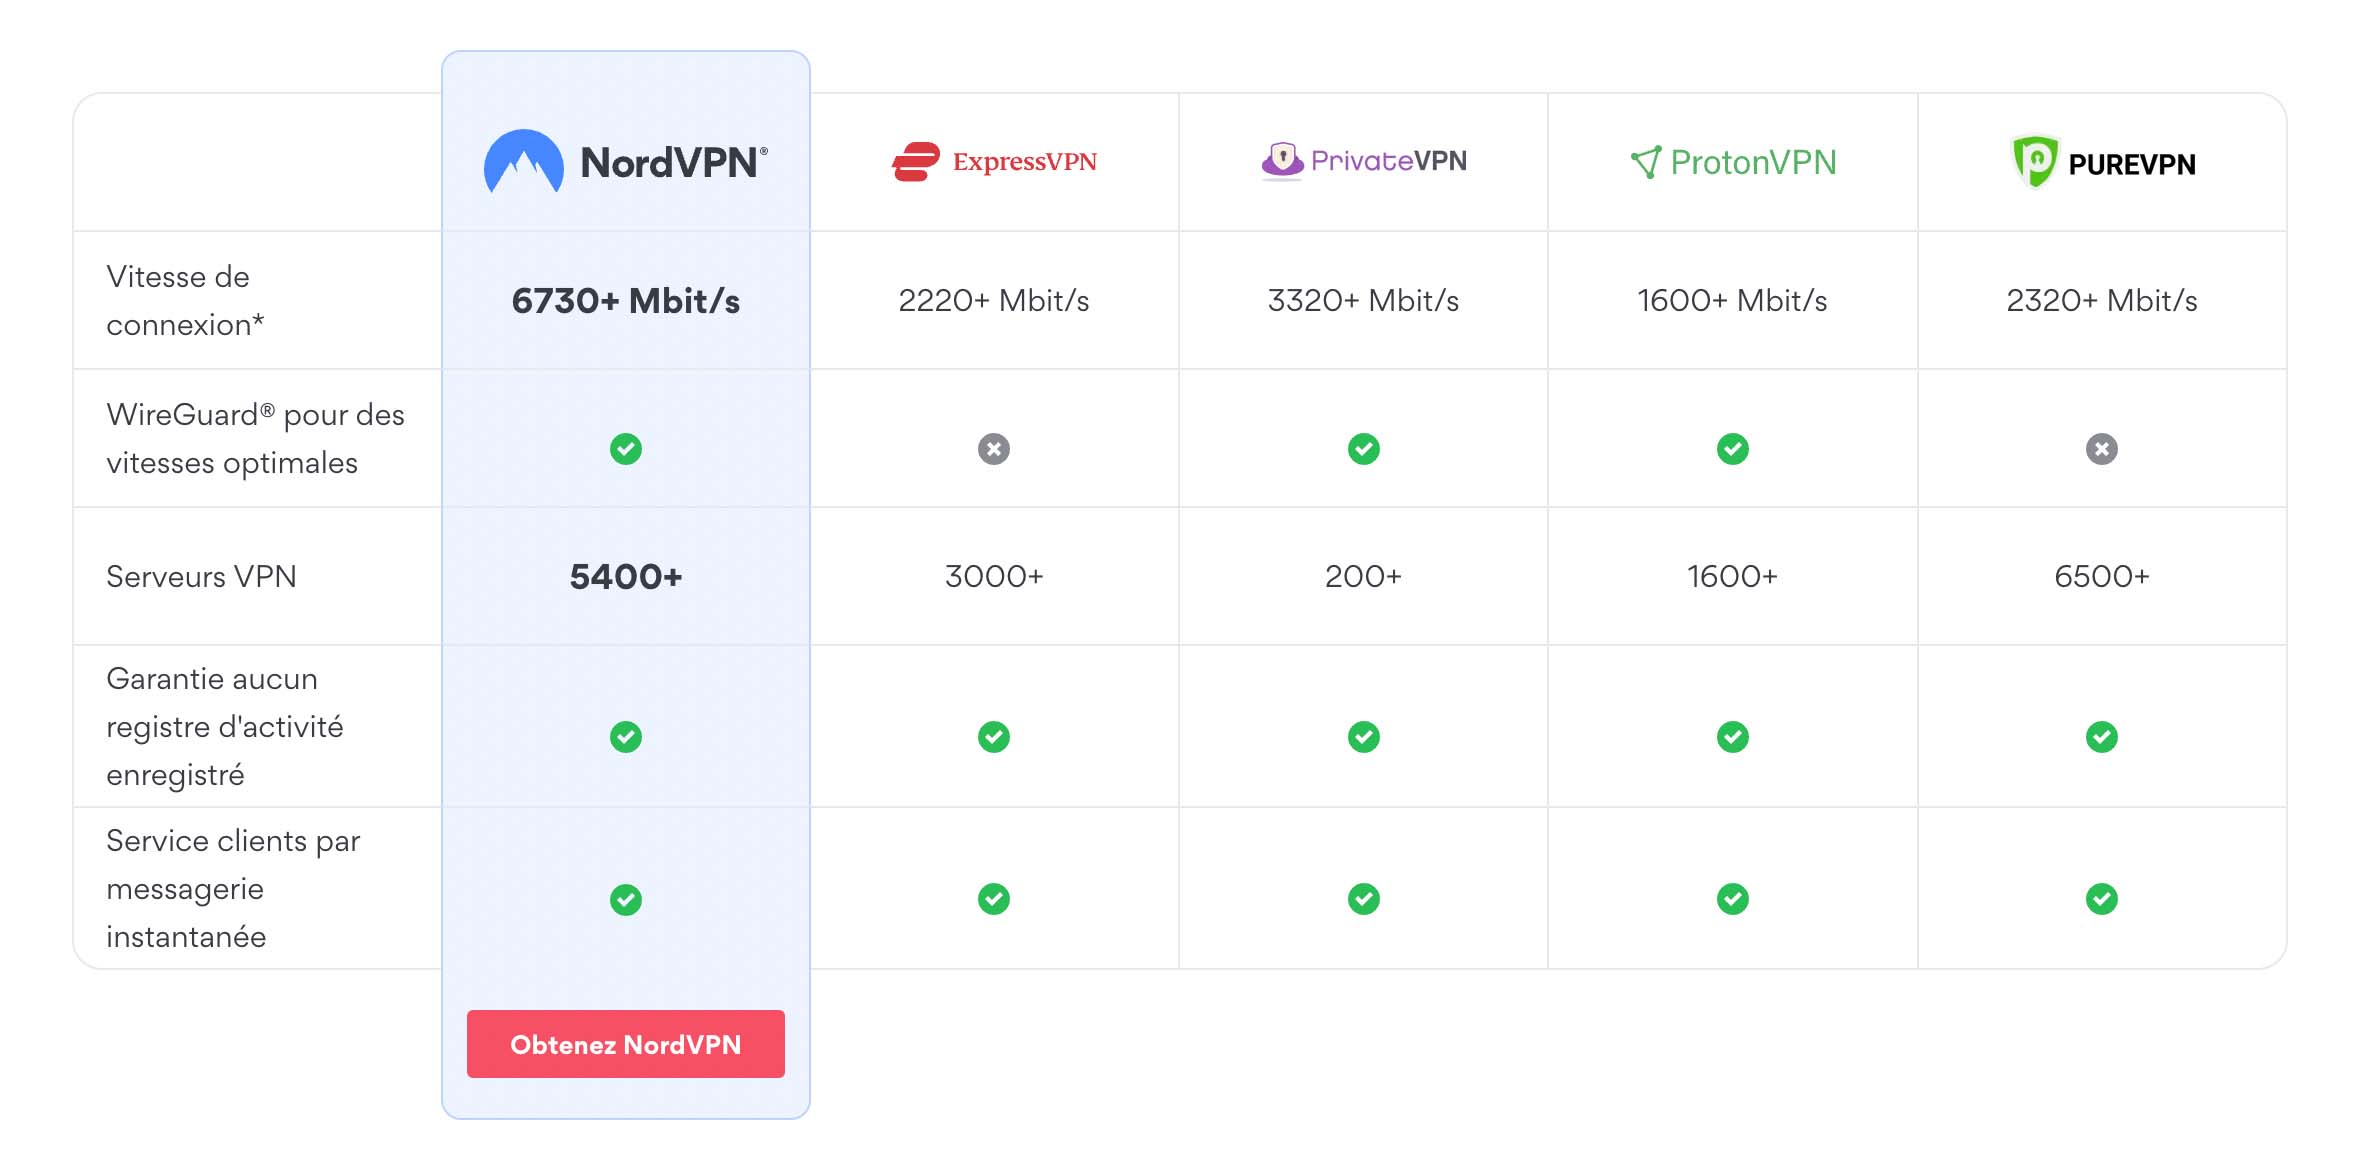Click the PureVPN logo

pyautogui.click(x=2103, y=162)
